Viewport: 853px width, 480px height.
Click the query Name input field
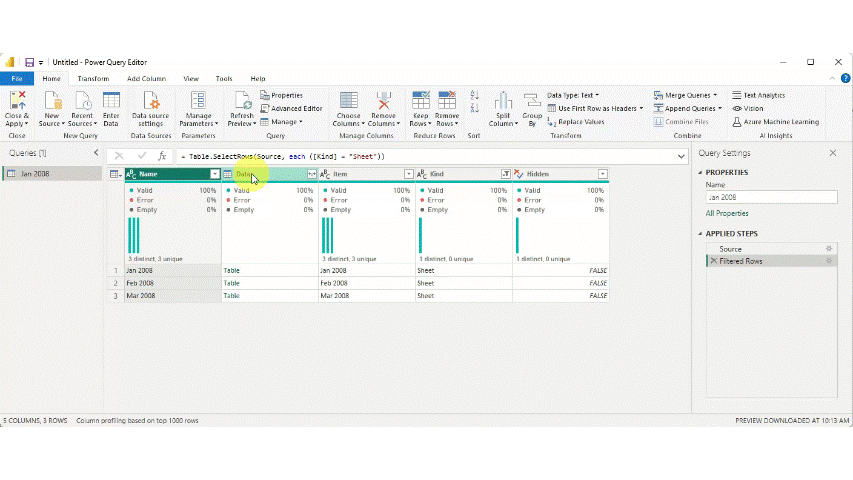coord(770,197)
